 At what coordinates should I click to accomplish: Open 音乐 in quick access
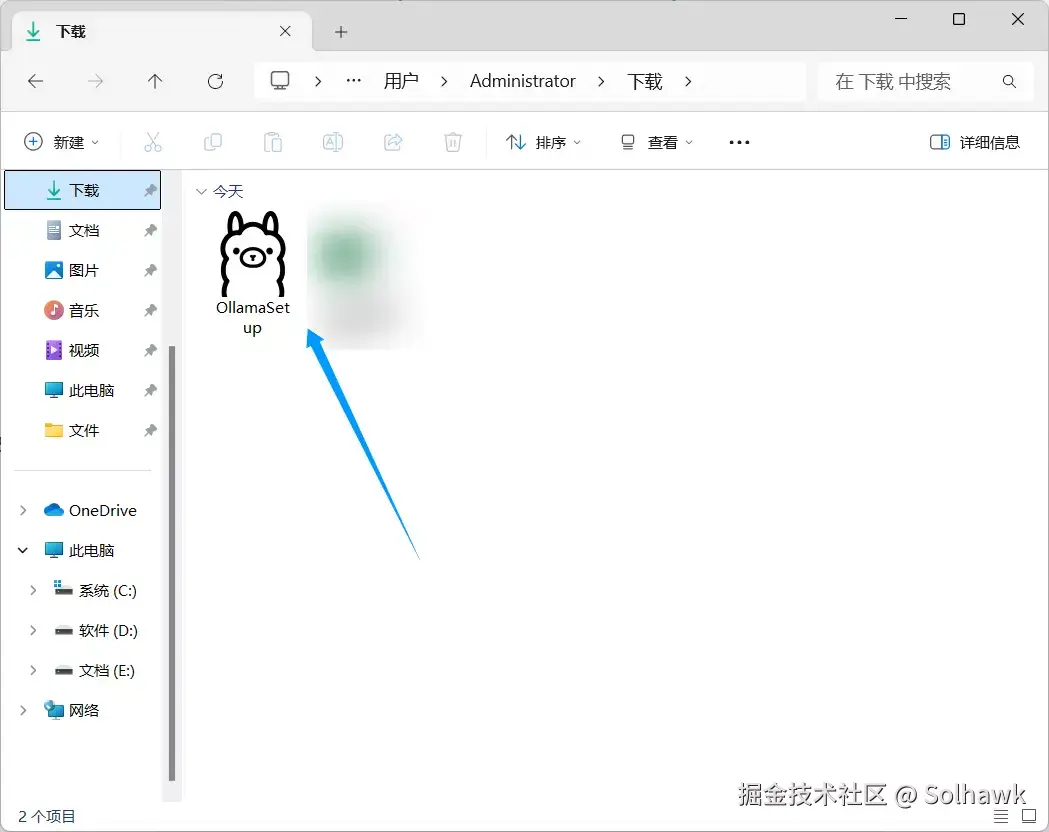click(x=83, y=310)
